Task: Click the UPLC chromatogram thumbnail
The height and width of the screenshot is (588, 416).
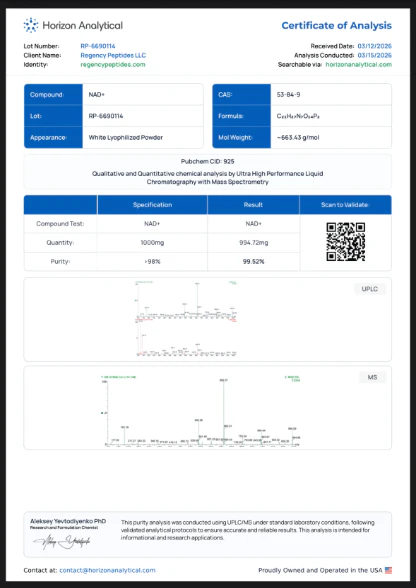Action: pyautogui.click(x=186, y=319)
